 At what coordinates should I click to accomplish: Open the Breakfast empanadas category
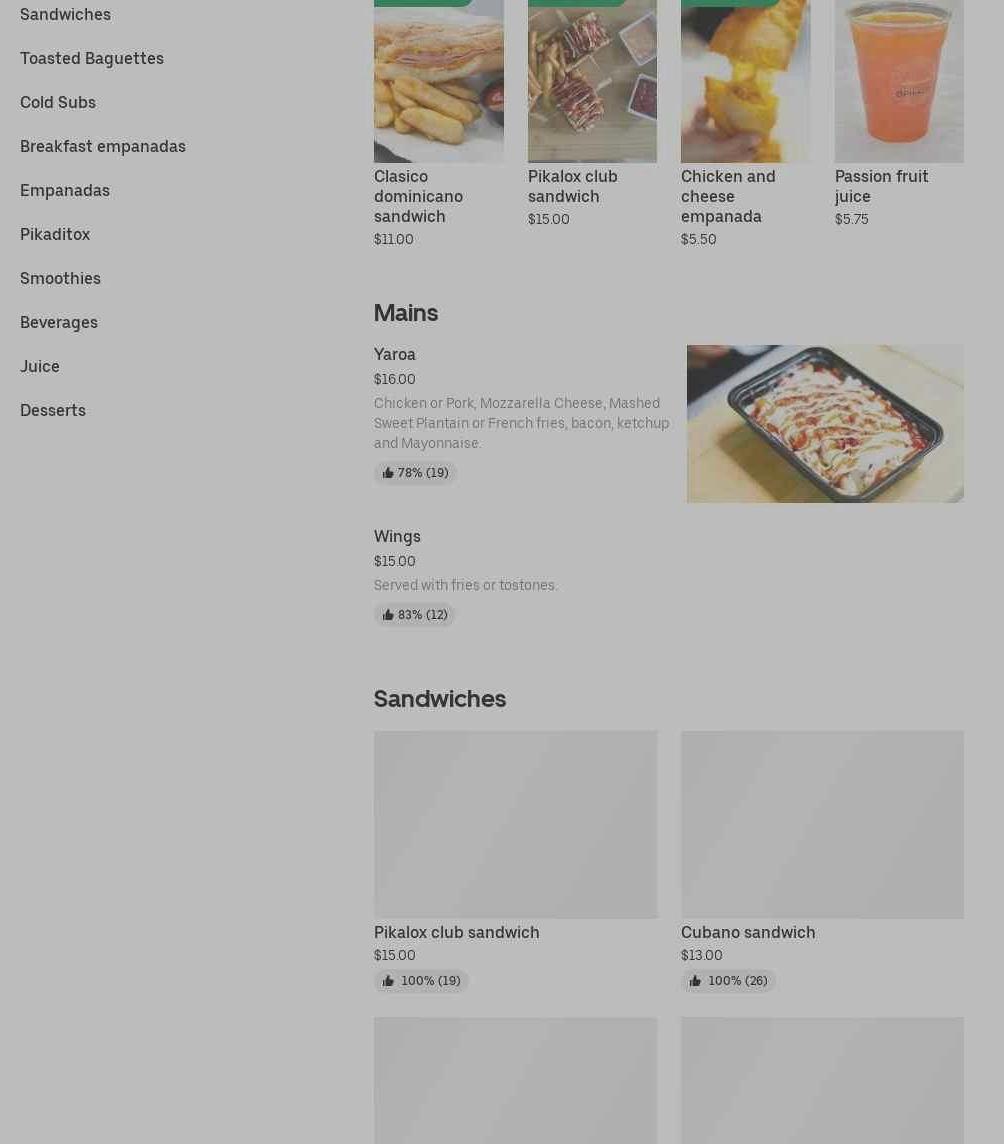click(103, 147)
